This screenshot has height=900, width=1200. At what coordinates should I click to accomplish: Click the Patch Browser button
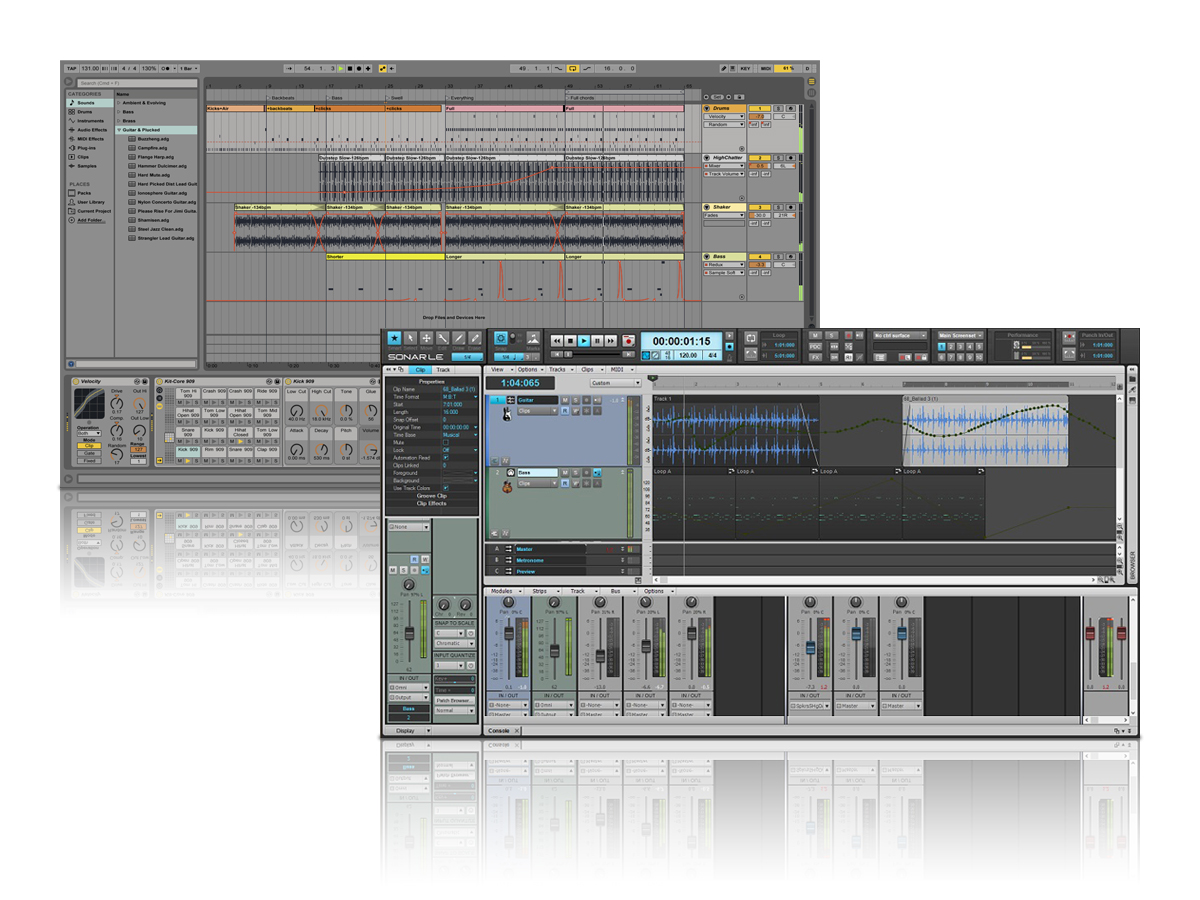point(454,700)
